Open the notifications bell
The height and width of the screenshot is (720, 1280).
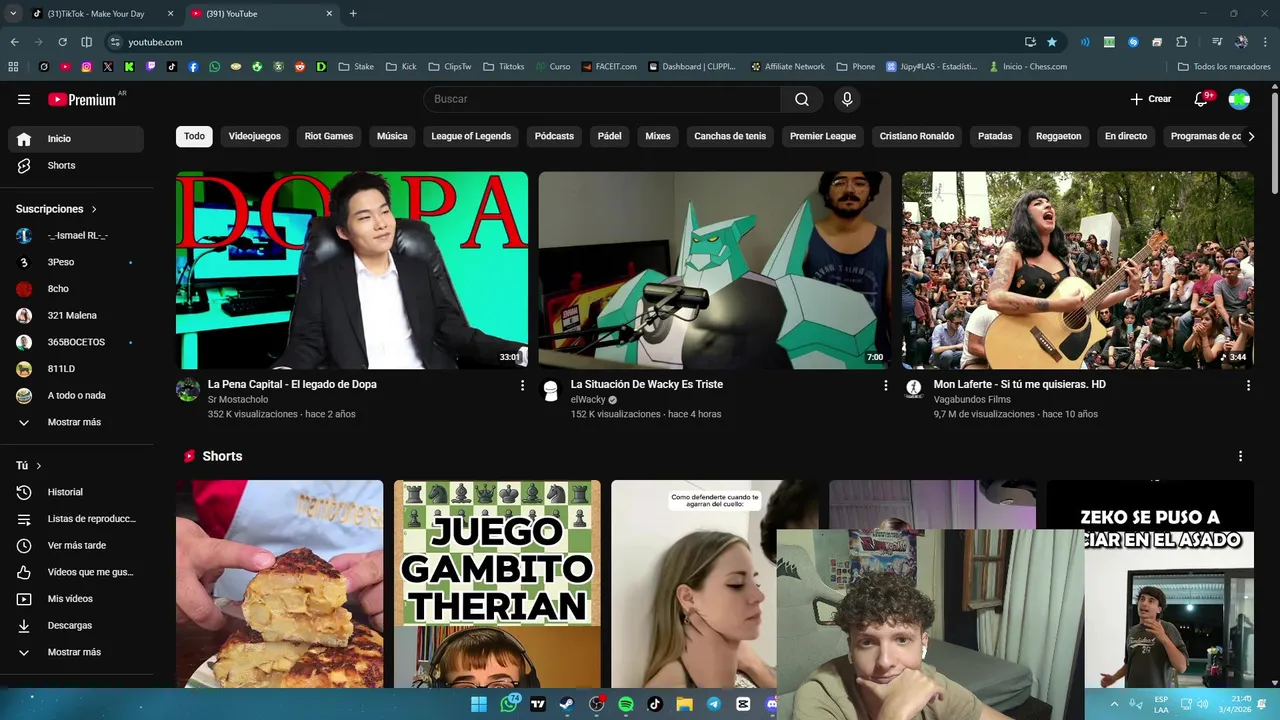pos(1202,99)
